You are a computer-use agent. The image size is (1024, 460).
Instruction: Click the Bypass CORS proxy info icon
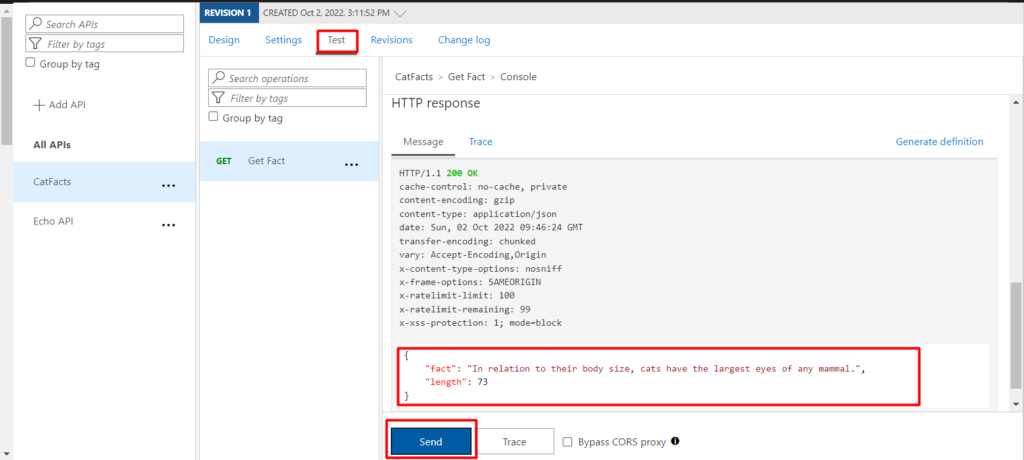(675, 441)
